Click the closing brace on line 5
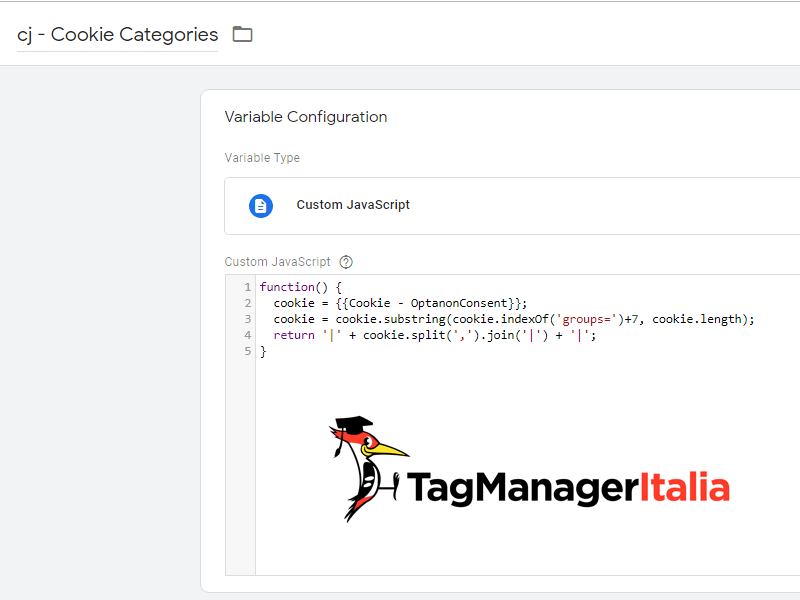 pyautogui.click(x=263, y=351)
